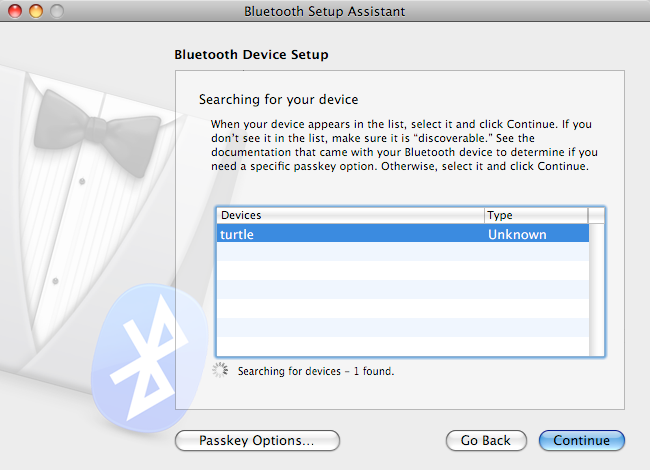Minimize the window with yellow button

pos(36,11)
